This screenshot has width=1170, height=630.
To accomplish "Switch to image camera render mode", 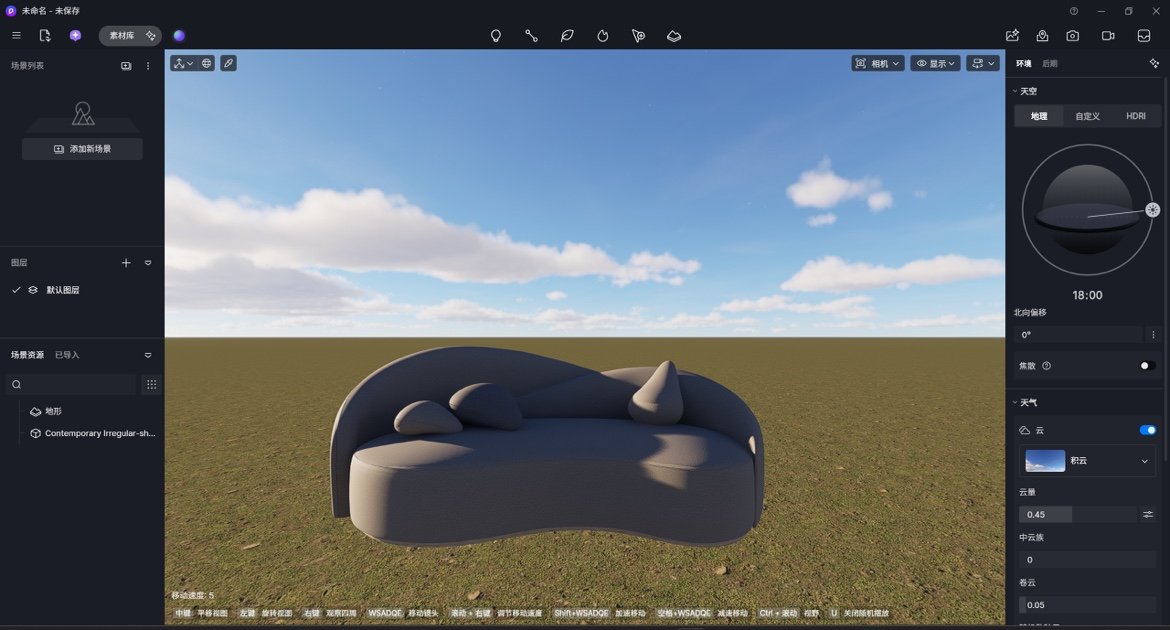I will 1072,36.
